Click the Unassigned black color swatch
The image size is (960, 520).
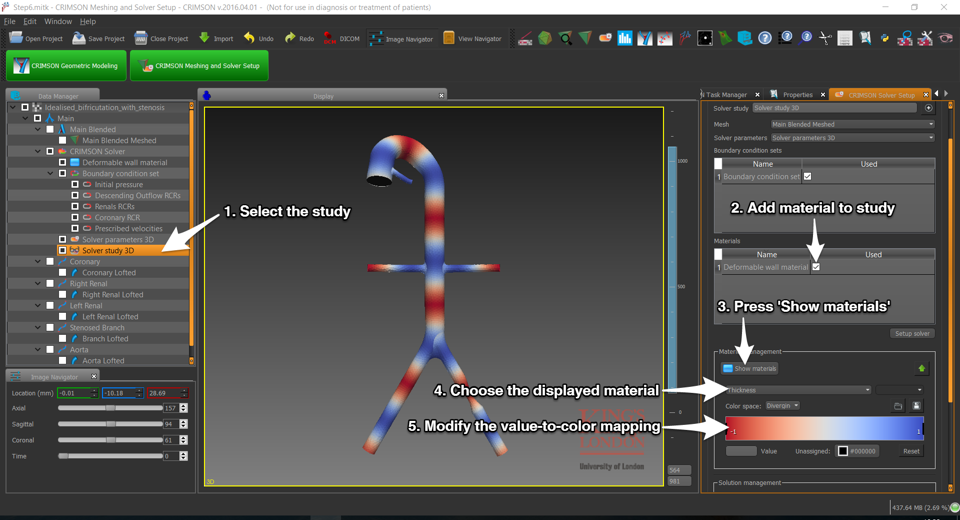point(843,451)
